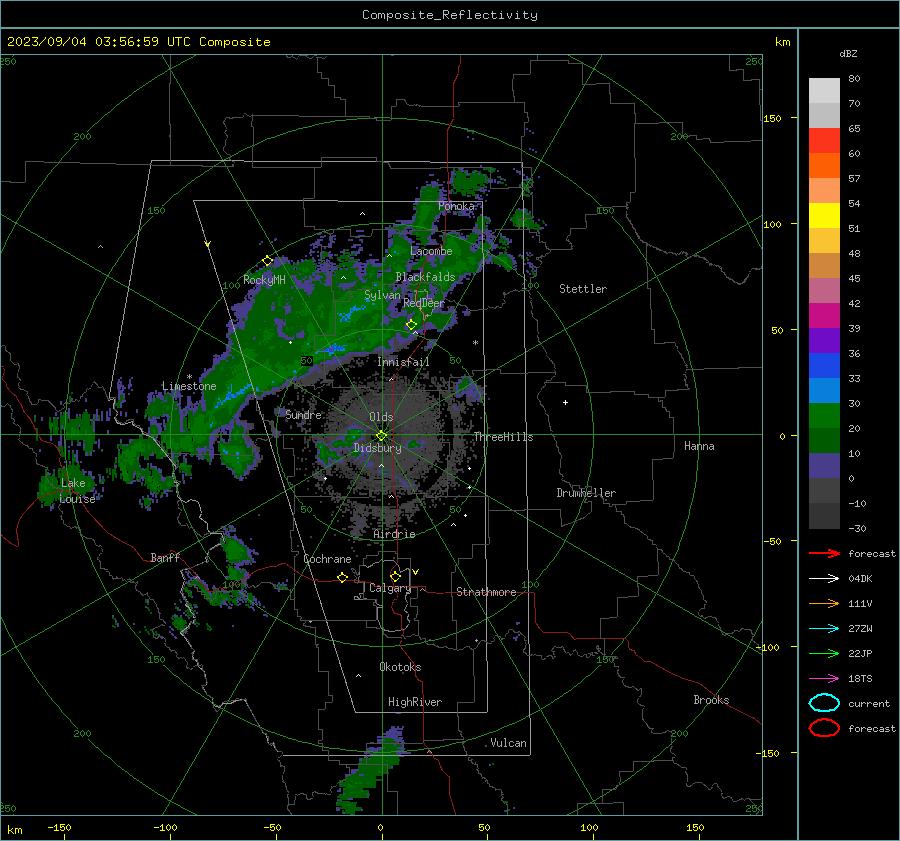900x841 pixels.
Task: Click the Strathmore label
Action: click(486, 592)
